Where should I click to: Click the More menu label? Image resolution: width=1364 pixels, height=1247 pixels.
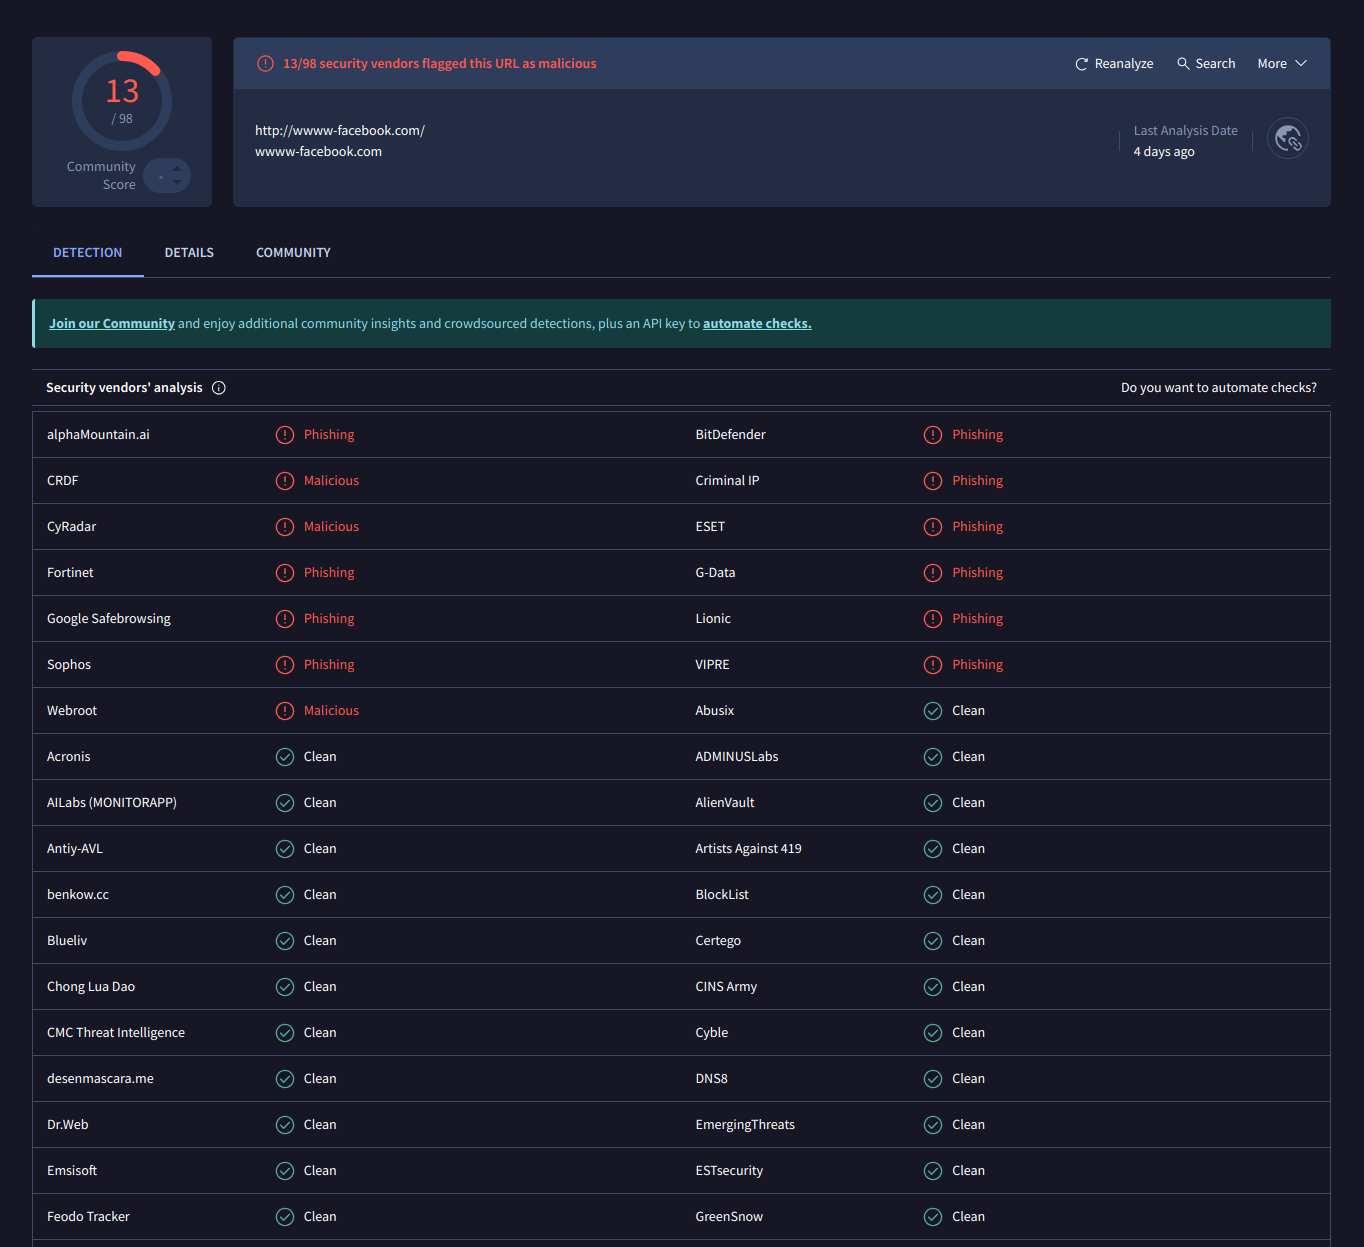pyautogui.click(x=1272, y=64)
